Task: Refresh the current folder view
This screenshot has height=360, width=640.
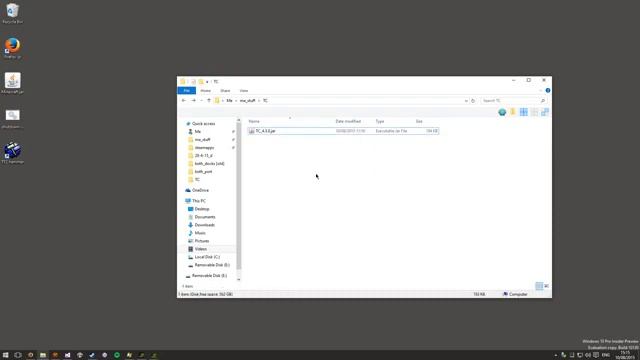Action: (x=473, y=100)
